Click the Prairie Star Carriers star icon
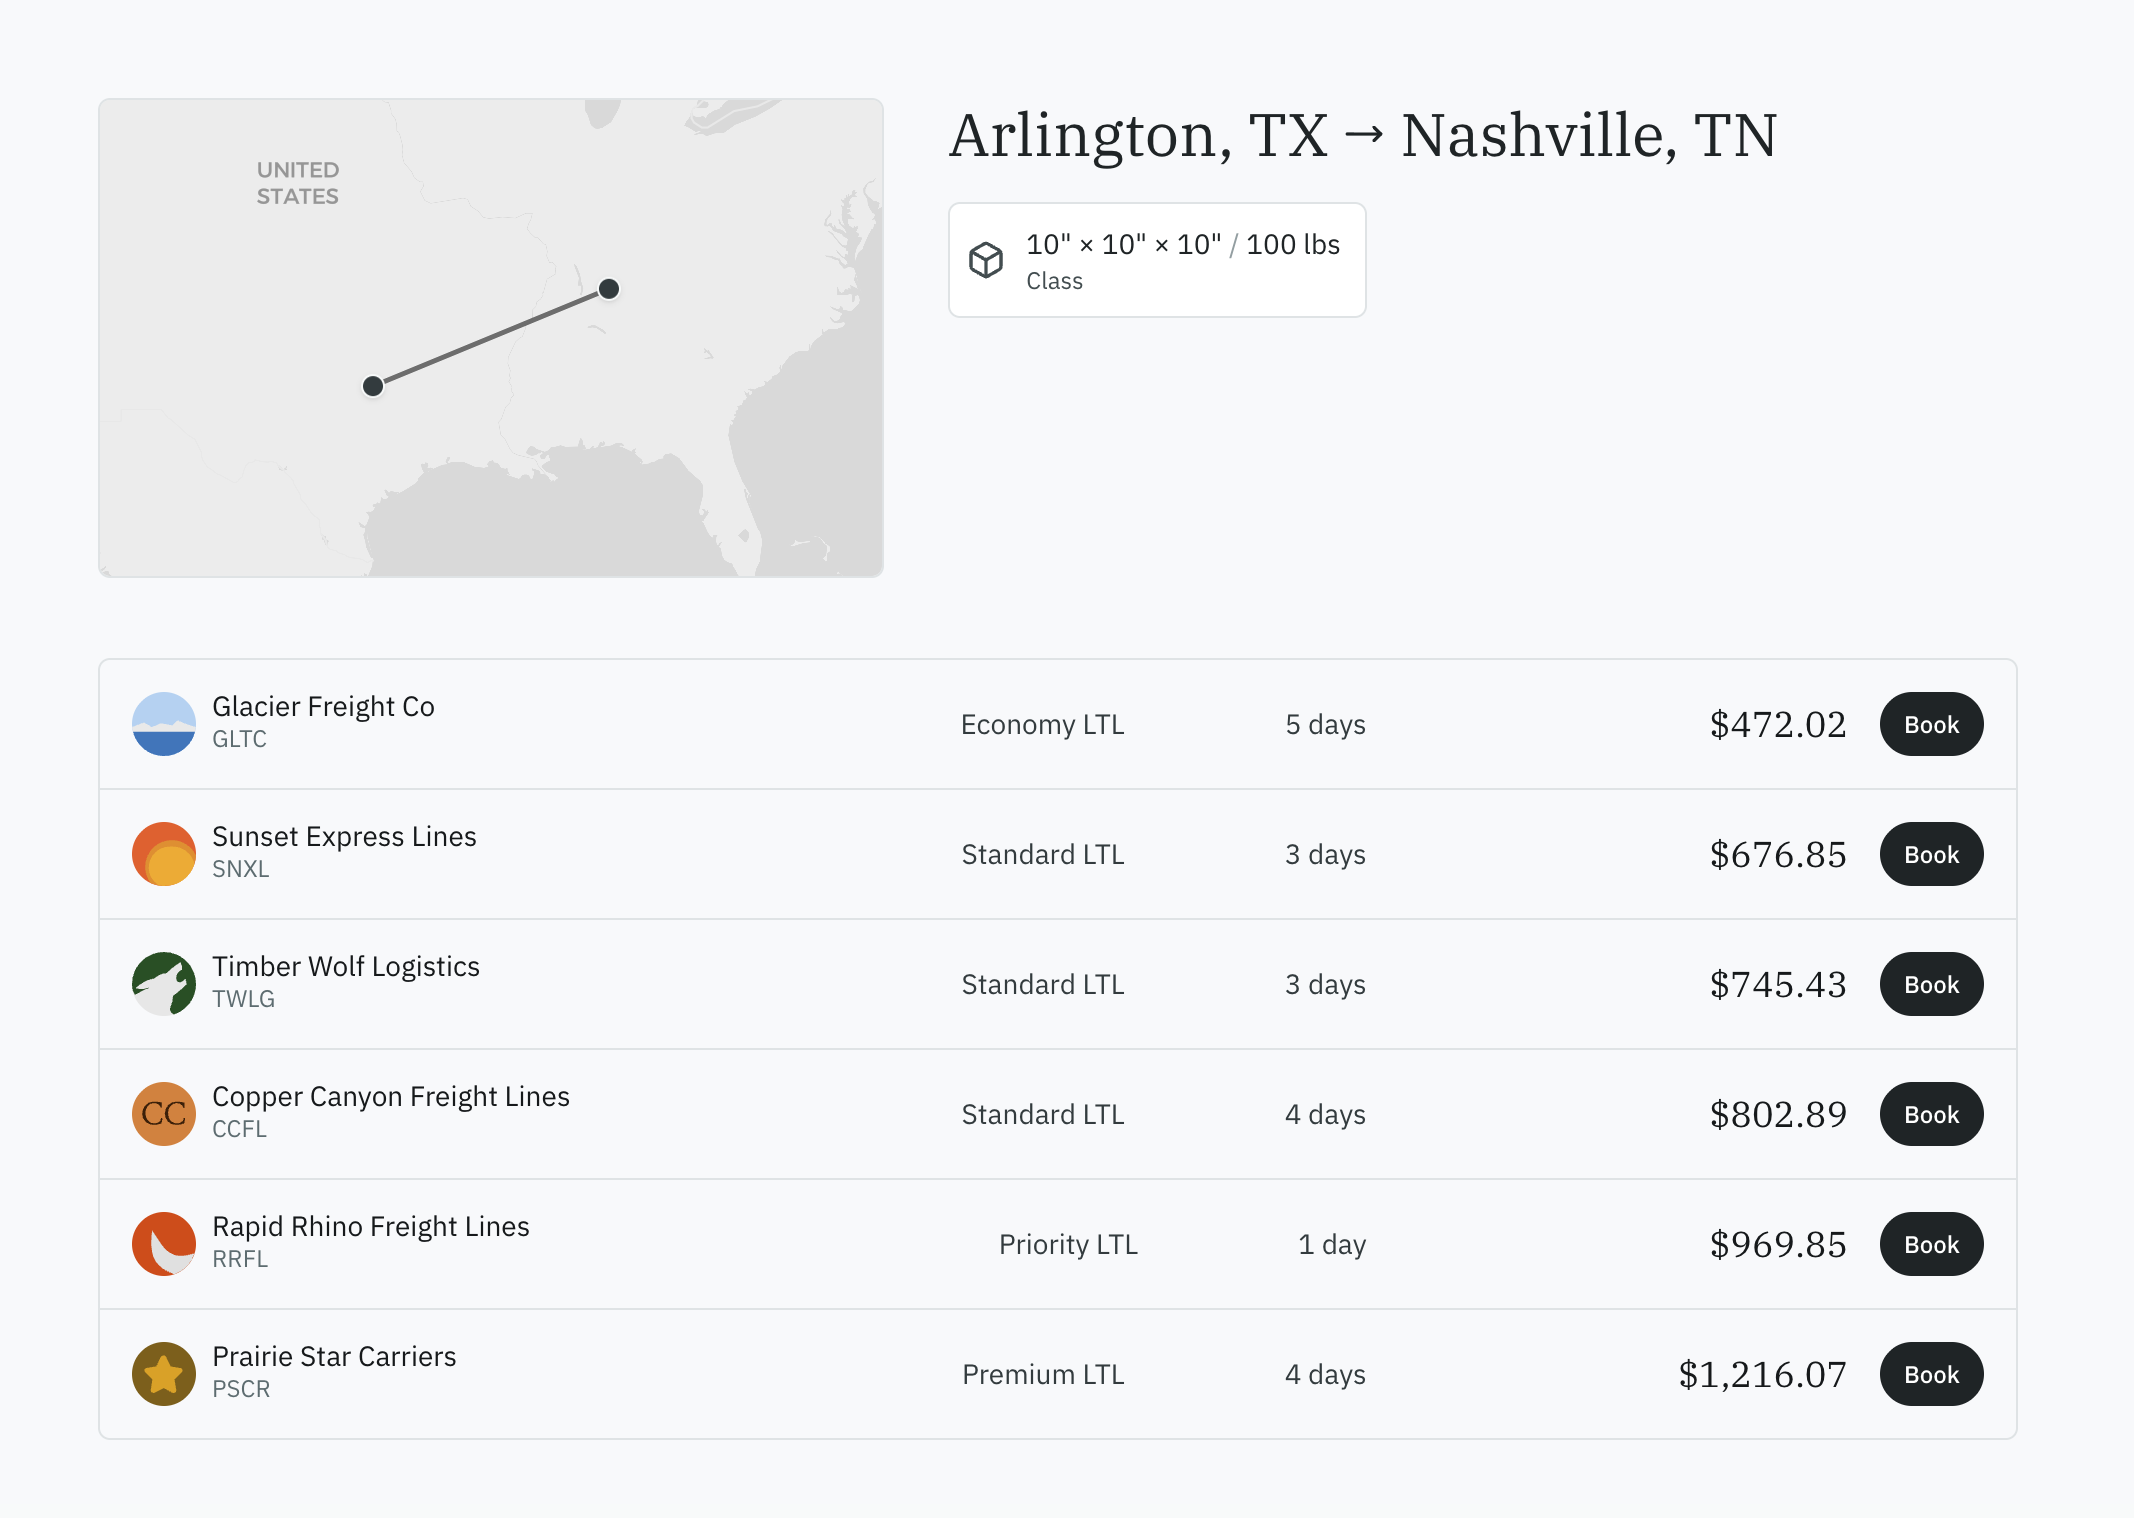The image size is (2134, 1518). pyautogui.click(x=164, y=1374)
